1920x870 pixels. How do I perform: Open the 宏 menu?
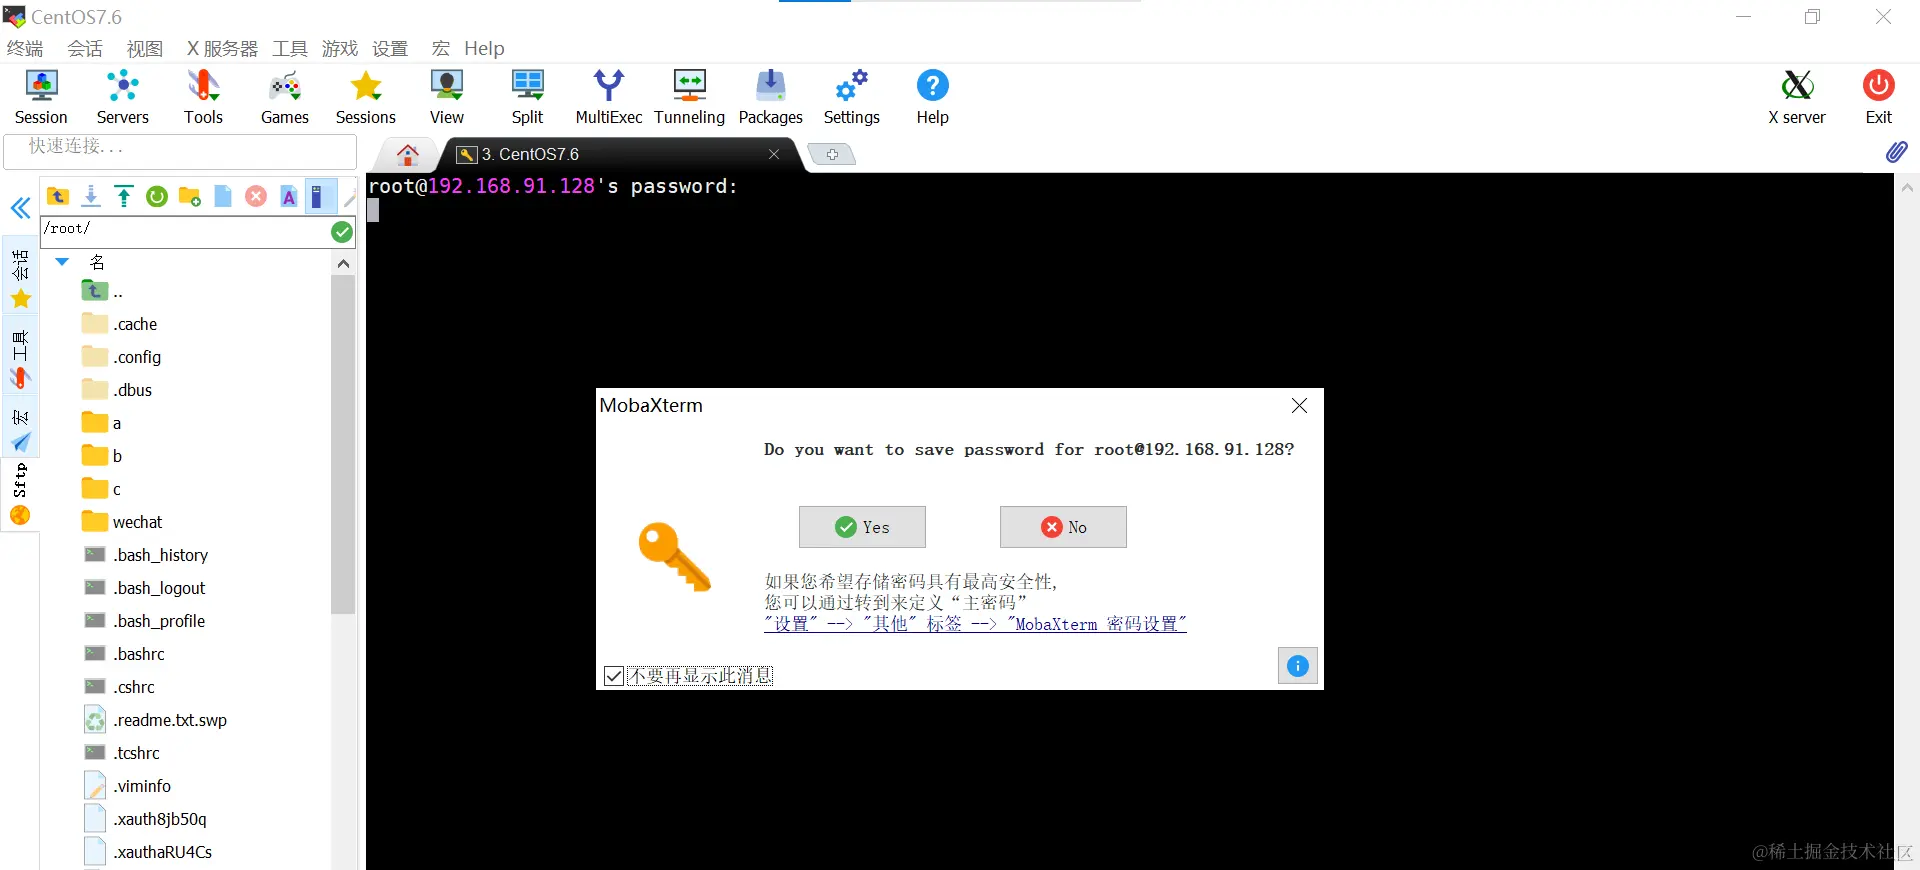coord(441,48)
